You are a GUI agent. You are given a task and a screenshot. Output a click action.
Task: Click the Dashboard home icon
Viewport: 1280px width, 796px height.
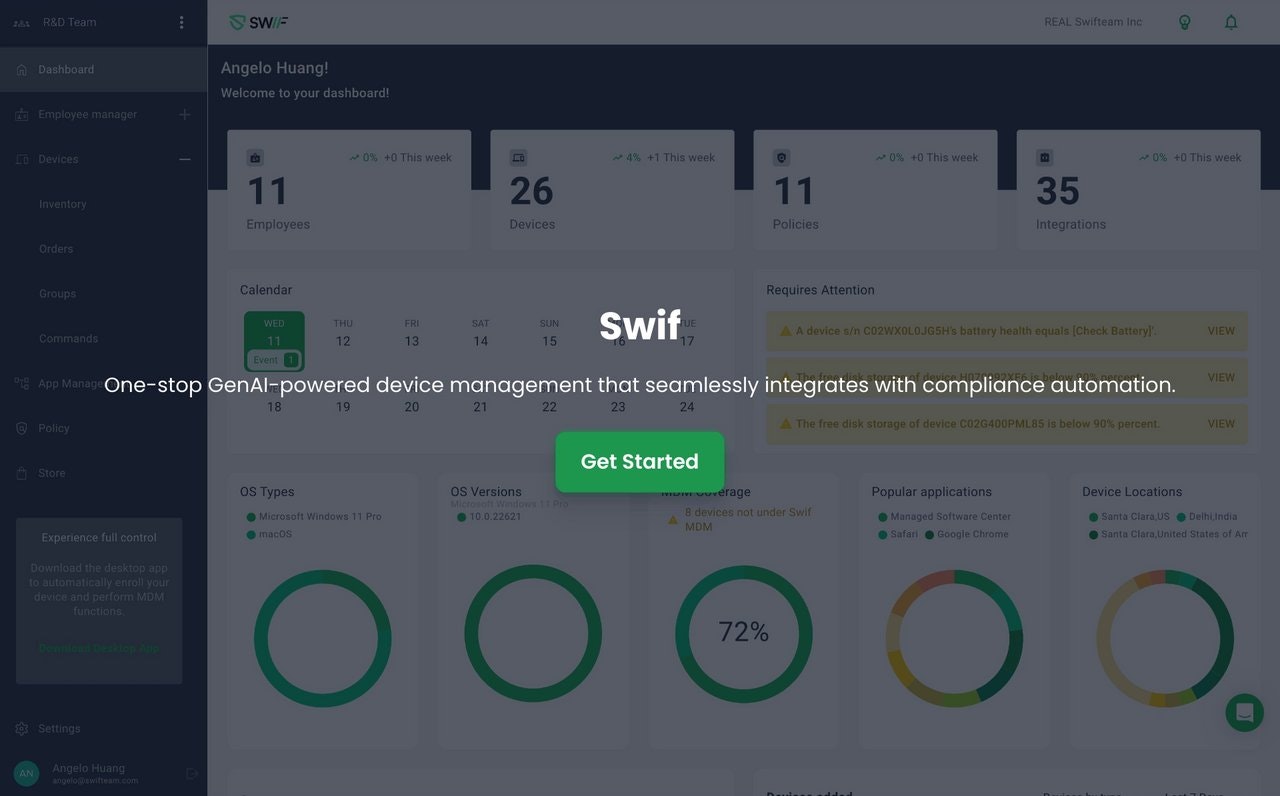coord(22,69)
